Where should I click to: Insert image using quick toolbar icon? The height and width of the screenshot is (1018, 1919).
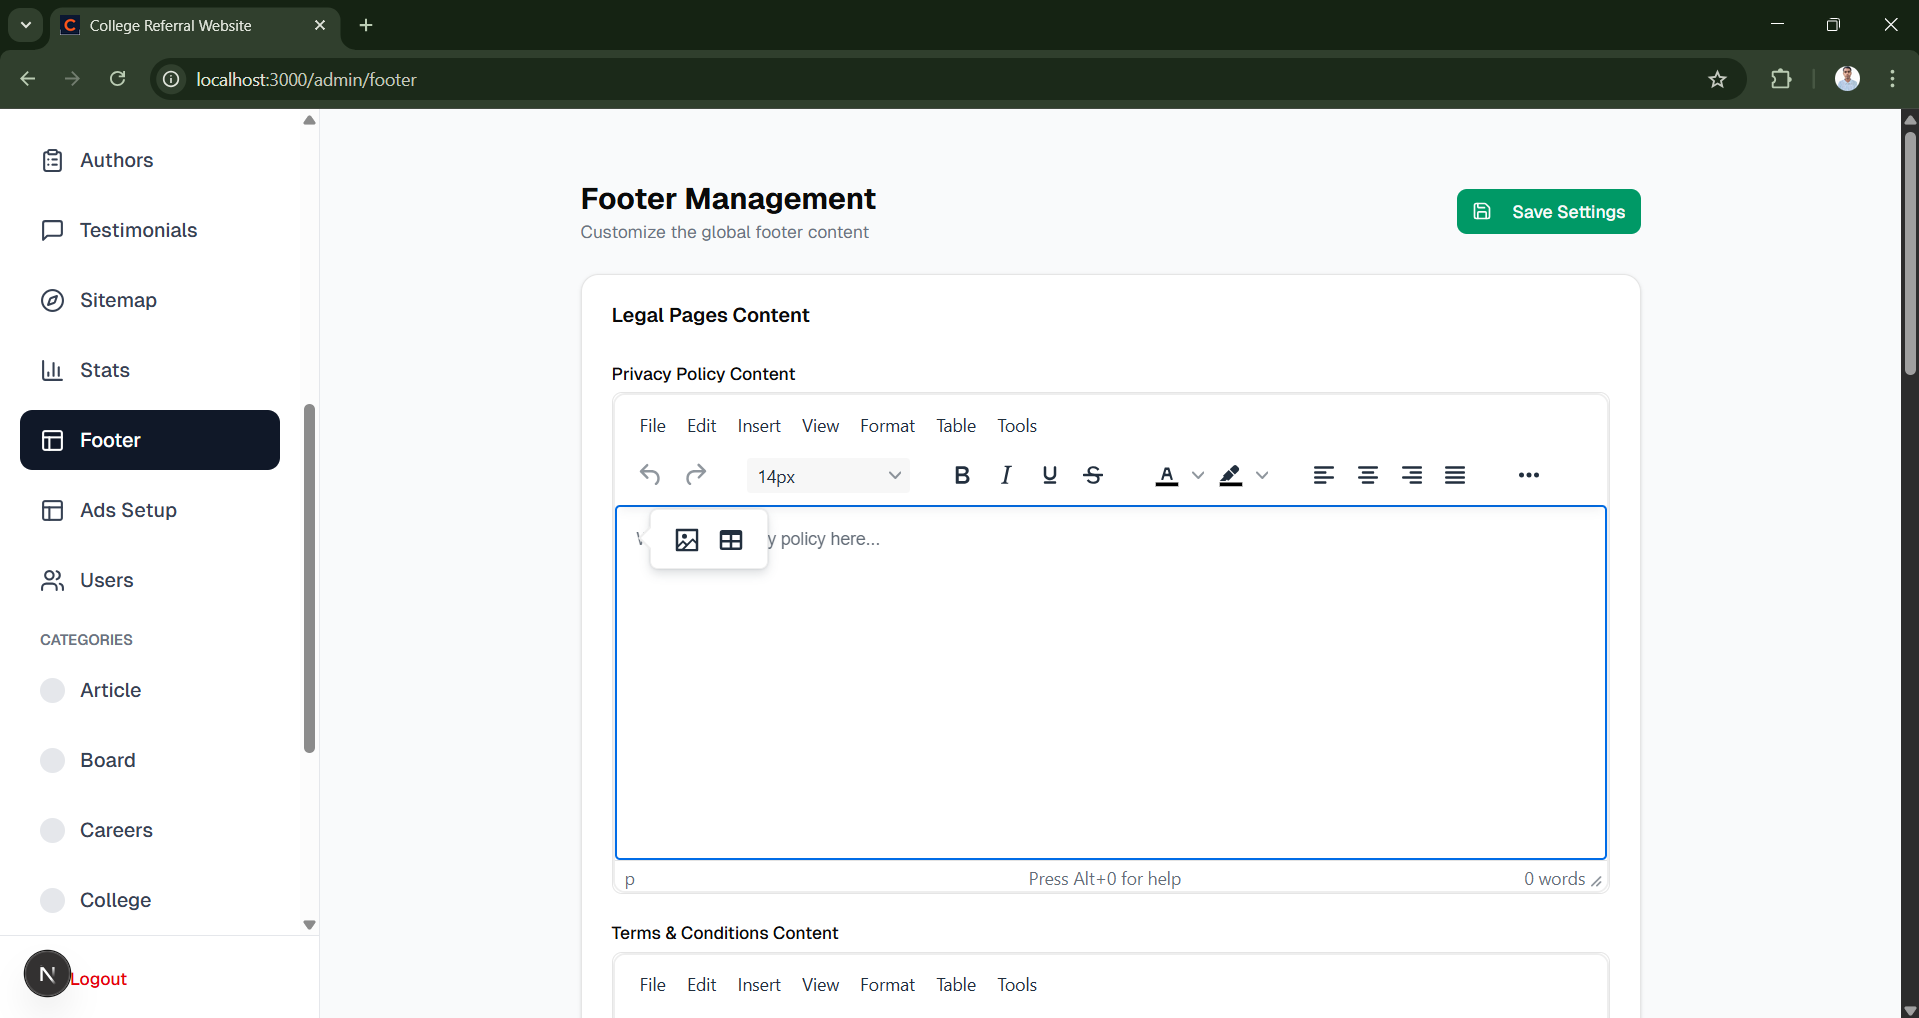tap(687, 540)
